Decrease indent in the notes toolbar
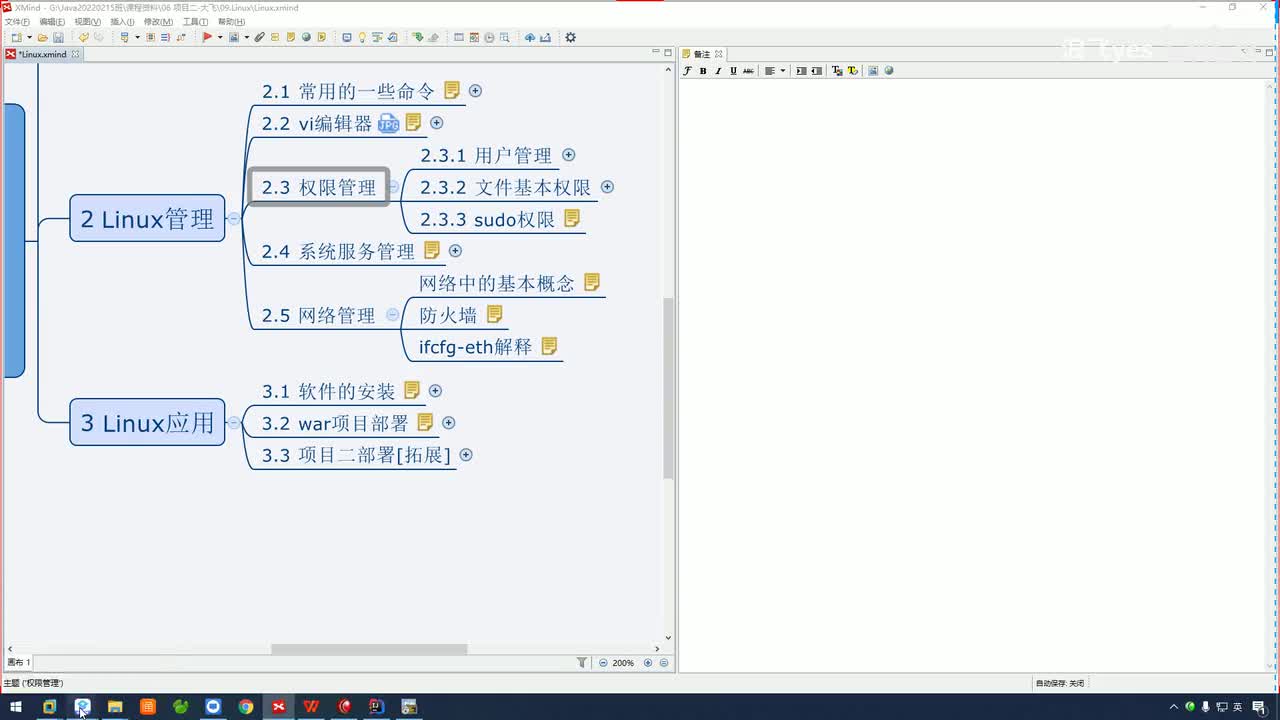Viewport: 1280px width, 720px height. tap(817, 71)
